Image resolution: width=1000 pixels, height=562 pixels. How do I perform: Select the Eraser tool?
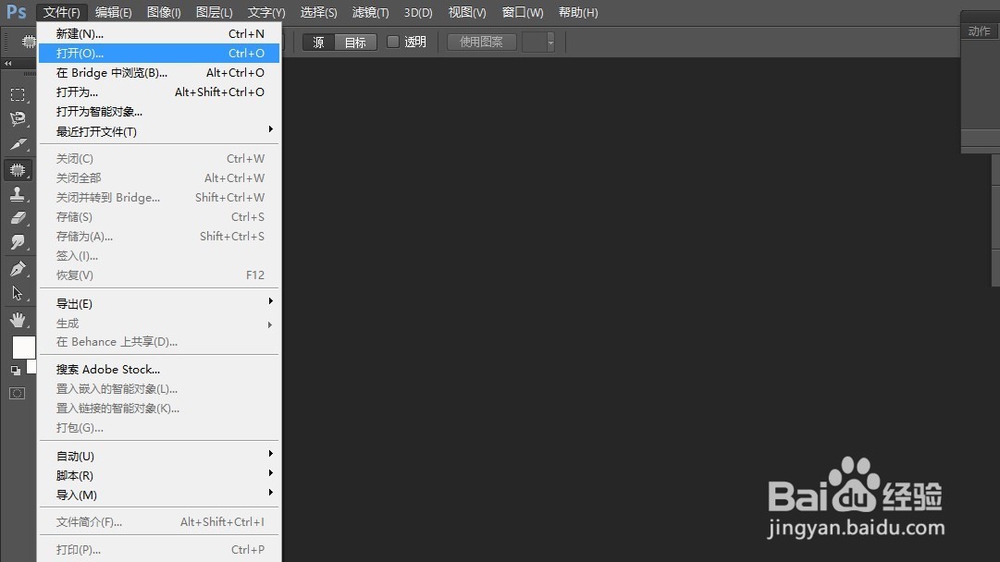(18, 219)
